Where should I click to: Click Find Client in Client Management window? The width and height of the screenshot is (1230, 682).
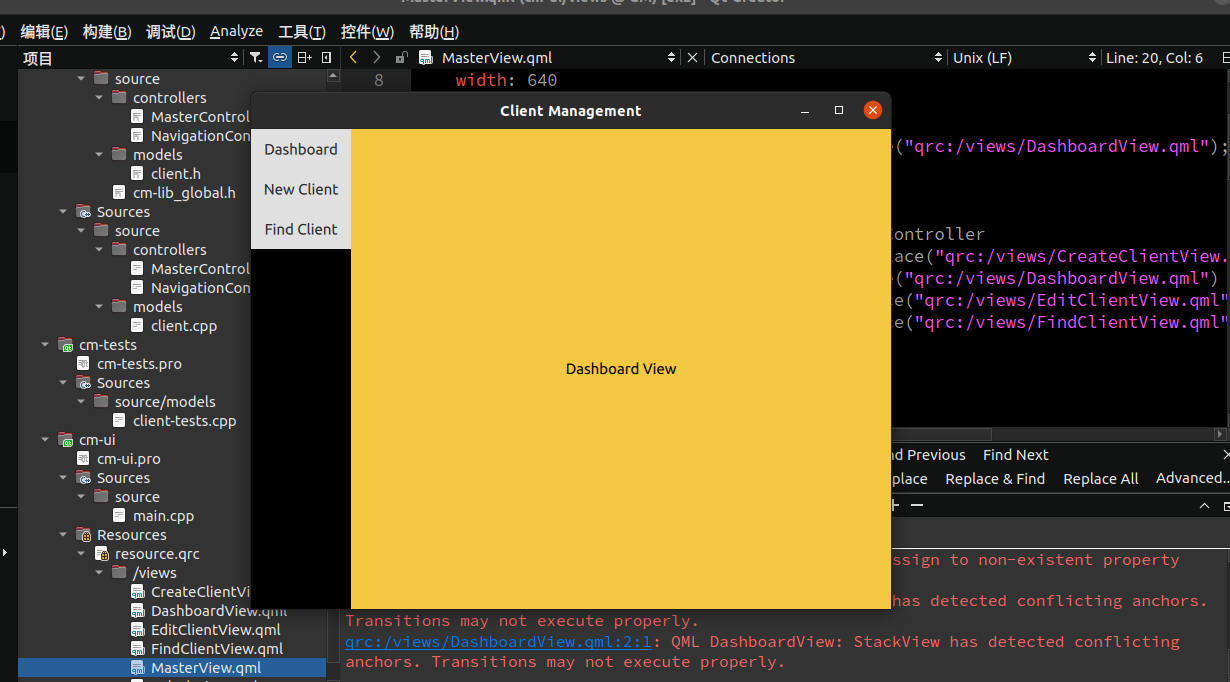pyautogui.click(x=301, y=229)
